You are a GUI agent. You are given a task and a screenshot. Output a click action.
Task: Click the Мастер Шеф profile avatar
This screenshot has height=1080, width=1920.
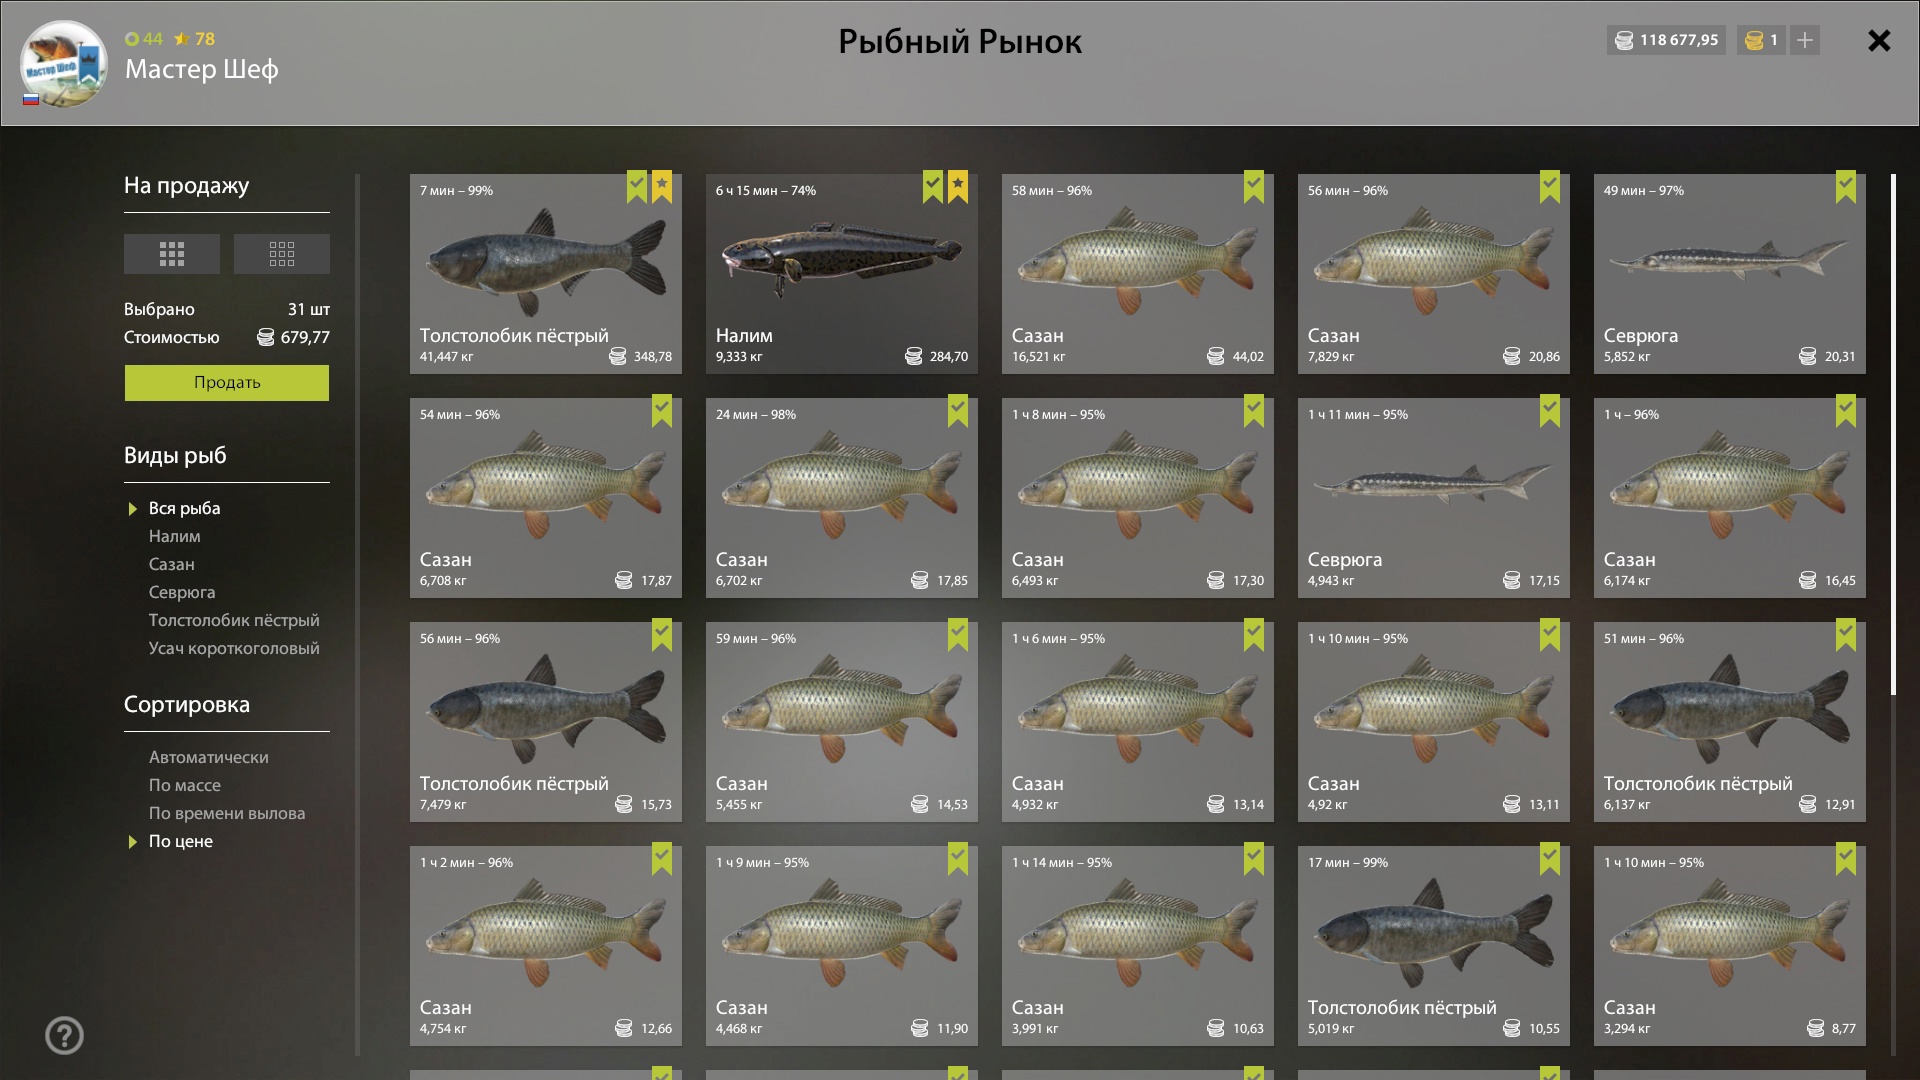(64, 64)
